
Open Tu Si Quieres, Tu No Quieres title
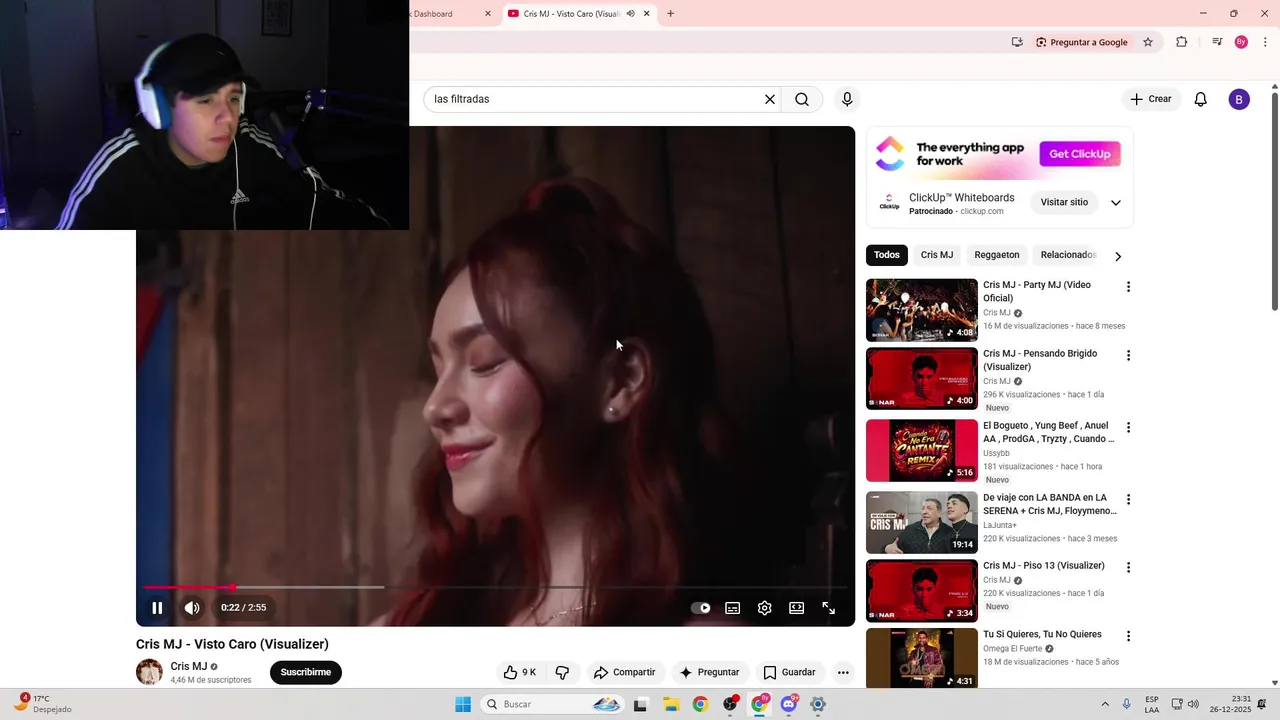tap(1042, 634)
